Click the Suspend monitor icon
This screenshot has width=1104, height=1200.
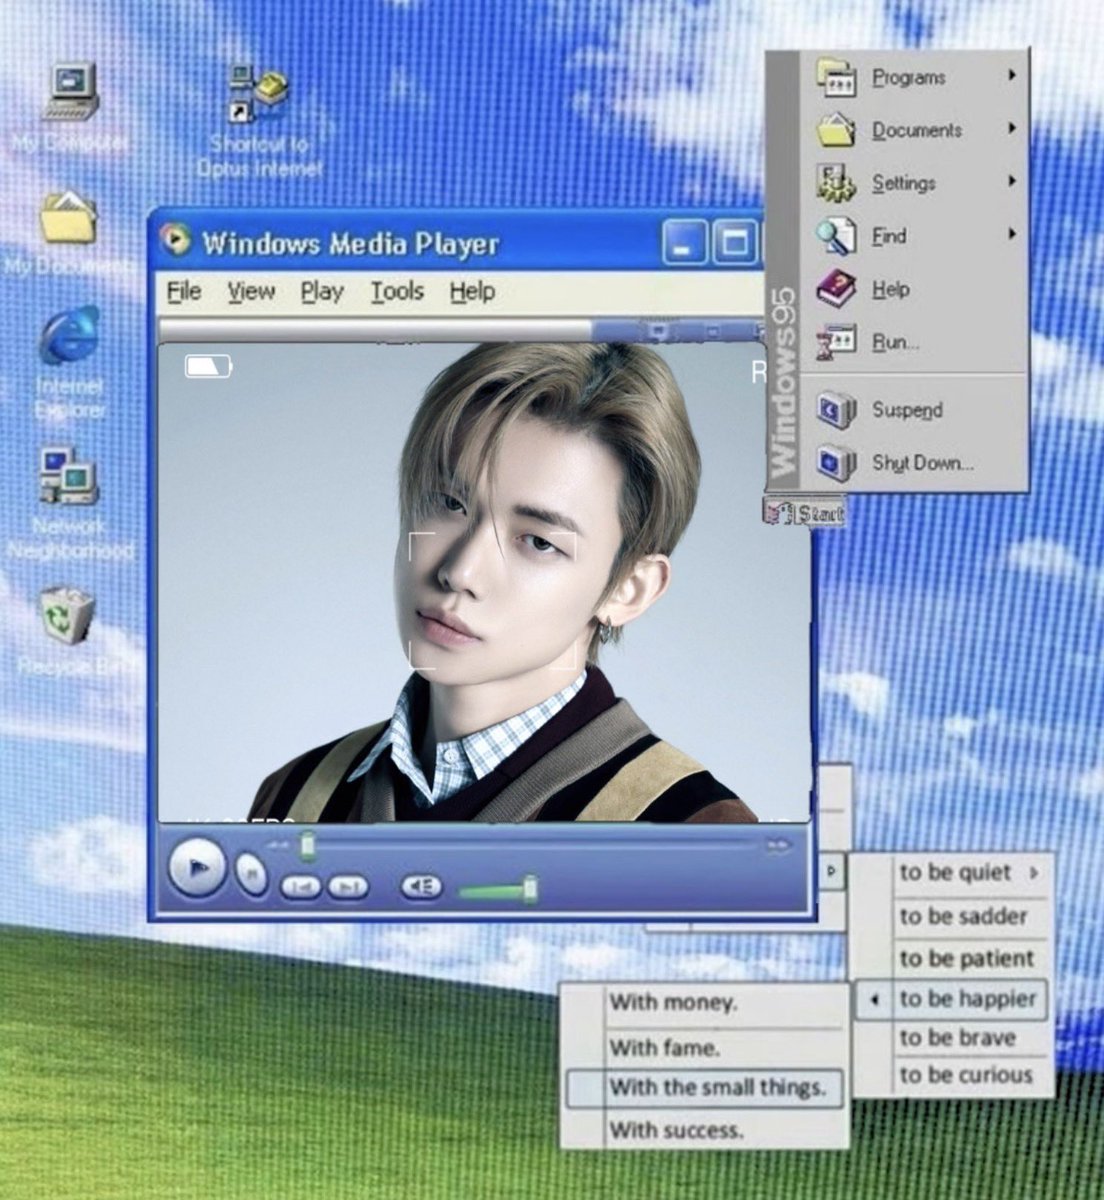pos(835,410)
